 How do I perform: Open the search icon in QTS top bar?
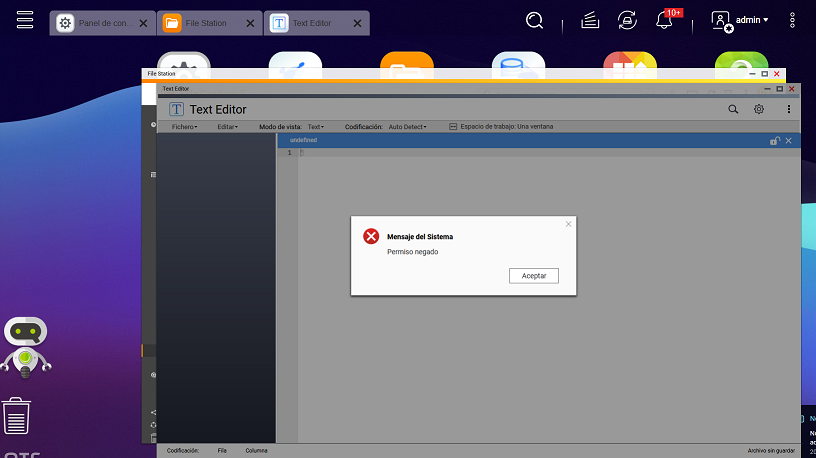click(x=535, y=21)
